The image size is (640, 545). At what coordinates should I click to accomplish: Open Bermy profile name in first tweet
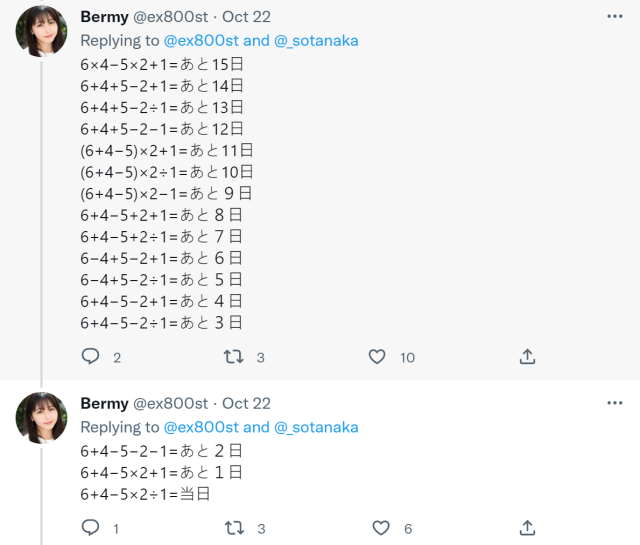[x=104, y=17]
